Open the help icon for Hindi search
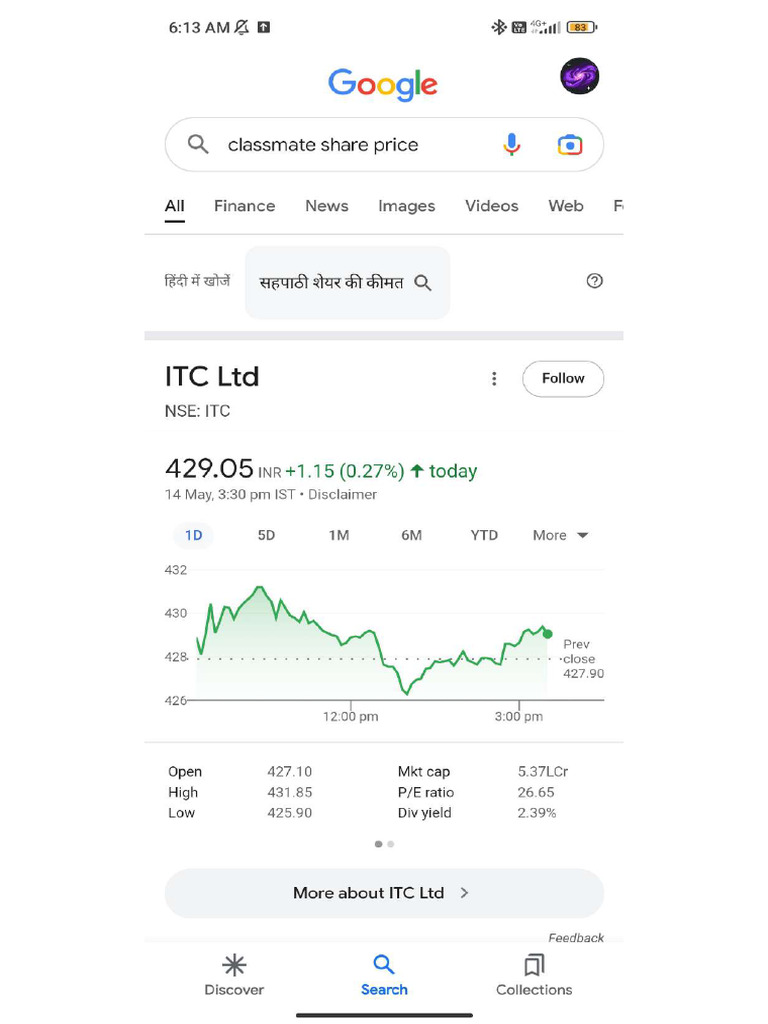The image size is (768, 1024). [x=594, y=281]
